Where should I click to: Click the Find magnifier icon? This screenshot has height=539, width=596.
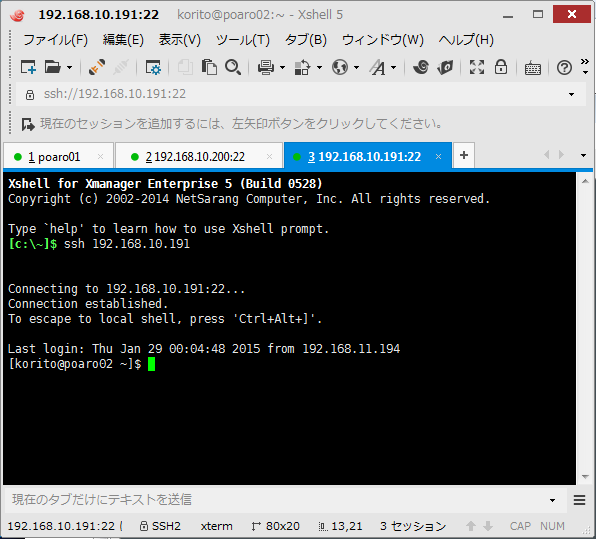(233, 67)
